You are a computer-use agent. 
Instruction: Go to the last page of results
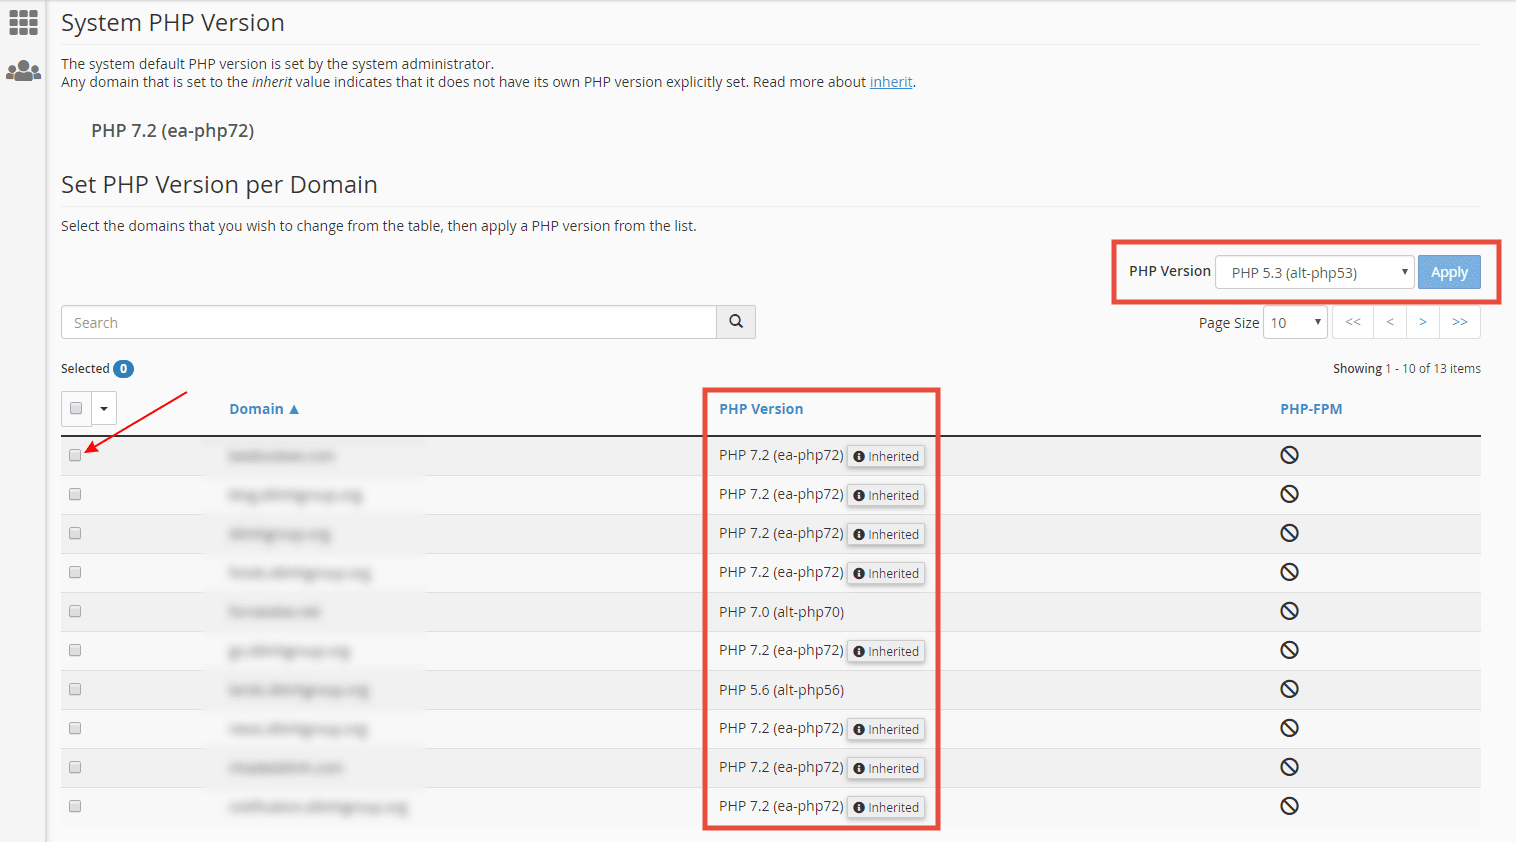pyautogui.click(x=1460, y=322)
